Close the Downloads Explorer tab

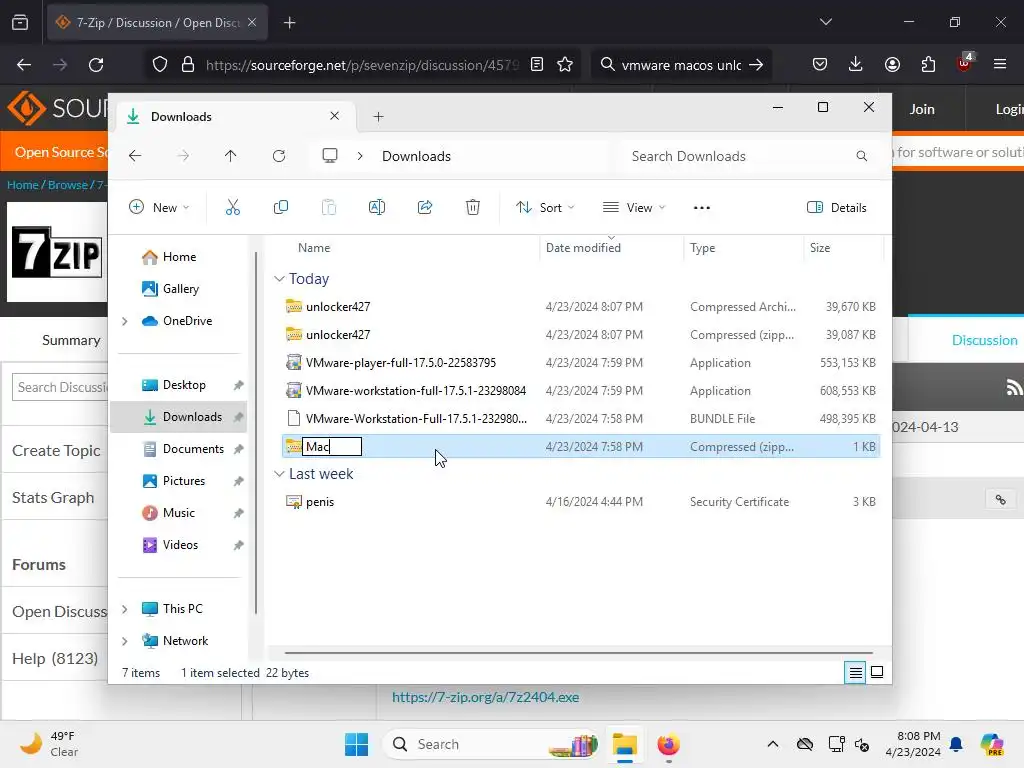(334, 116)
